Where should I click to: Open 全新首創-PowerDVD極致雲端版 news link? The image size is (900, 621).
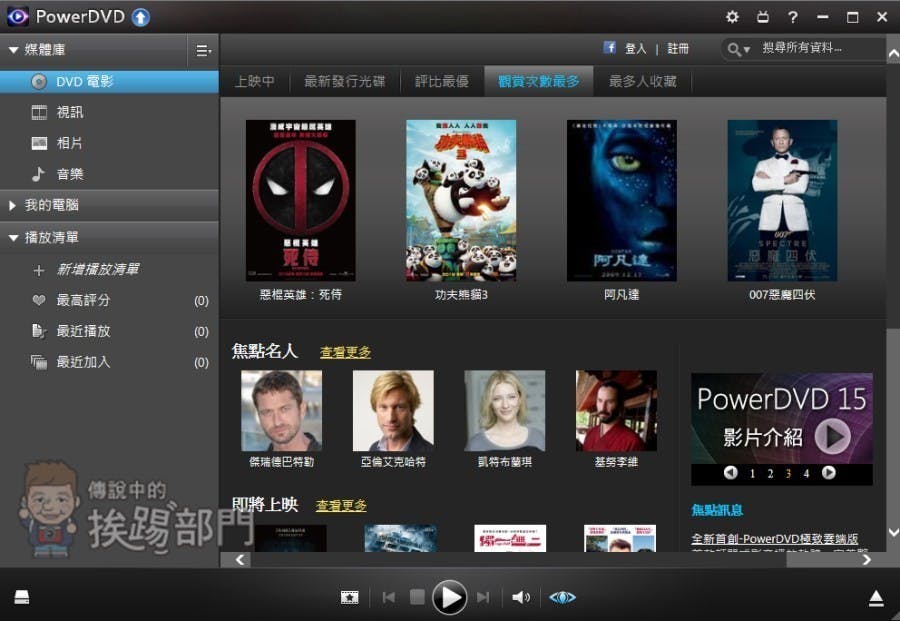[x=774, y=539]
